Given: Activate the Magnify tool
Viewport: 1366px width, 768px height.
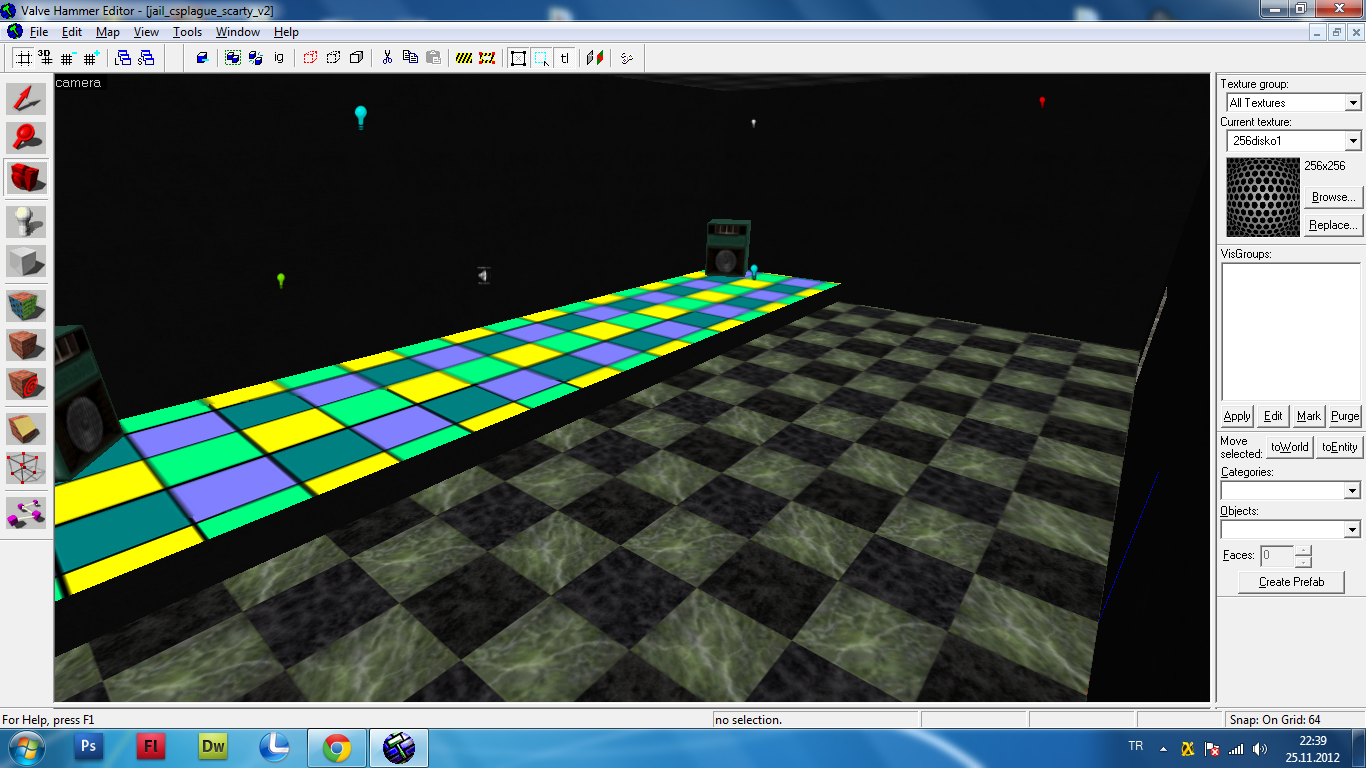Looking at the screenshot, I should (x=26, y=138).
